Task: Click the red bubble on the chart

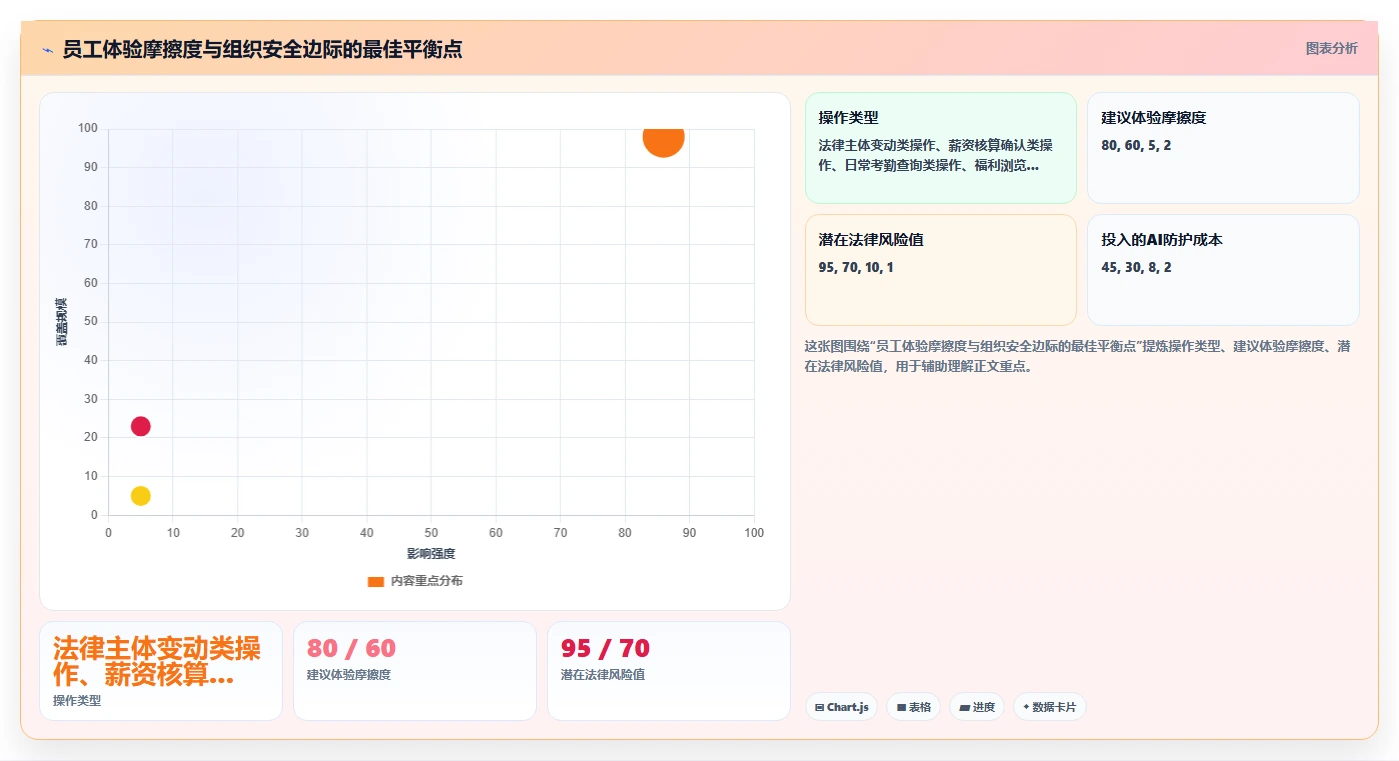Action: pos(141,426)
